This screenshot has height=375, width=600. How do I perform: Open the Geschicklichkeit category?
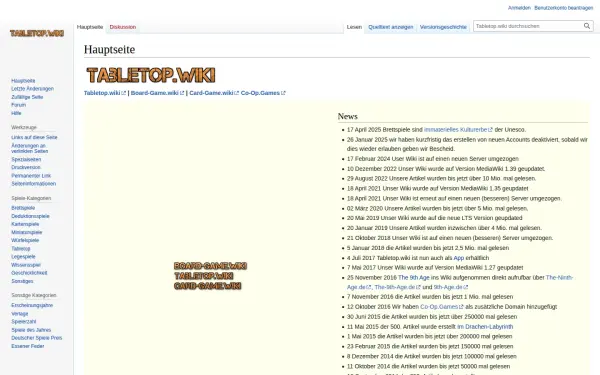tap(29, 273)
